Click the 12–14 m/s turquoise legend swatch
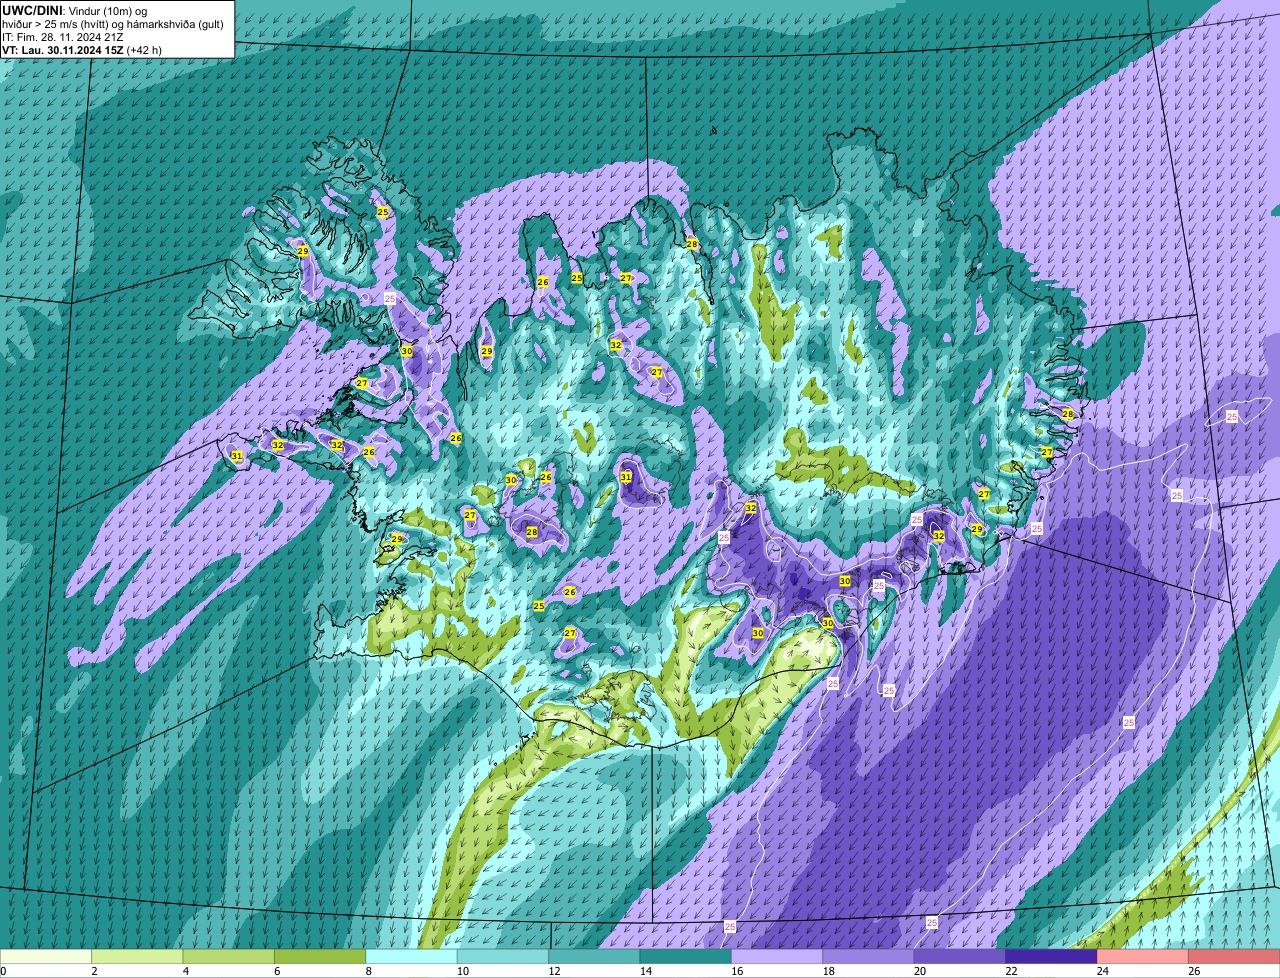 click(x=594, y=957)
